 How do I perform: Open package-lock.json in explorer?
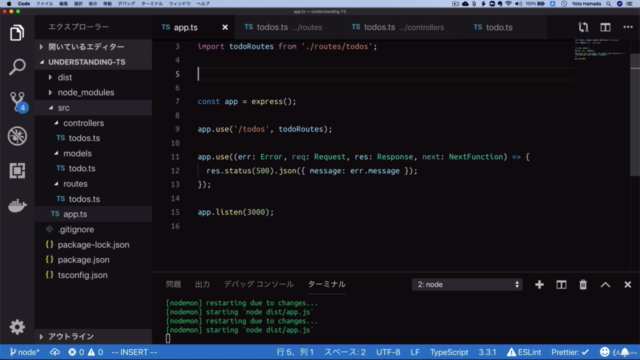93,244
